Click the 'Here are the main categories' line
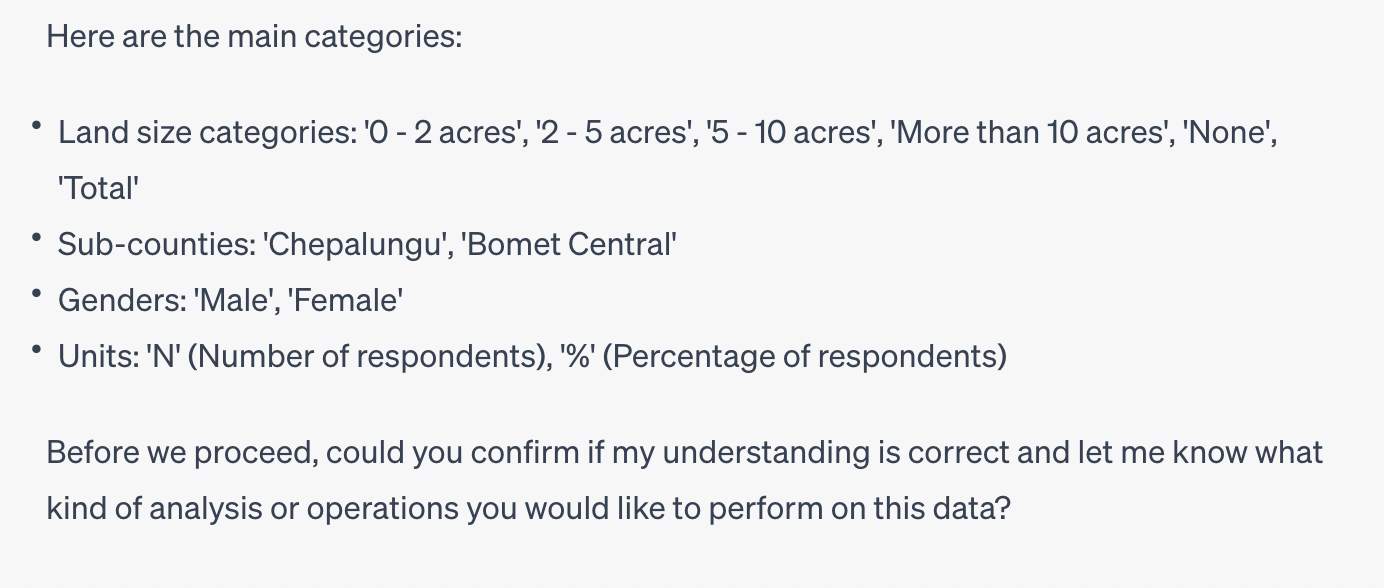1384x588 pixels. tap(254, 38)
